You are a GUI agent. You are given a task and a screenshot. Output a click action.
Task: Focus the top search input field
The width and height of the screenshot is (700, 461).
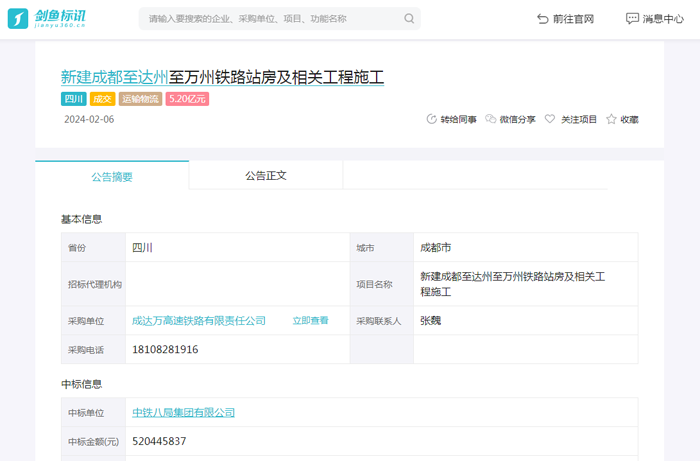(x=270, y=19)
